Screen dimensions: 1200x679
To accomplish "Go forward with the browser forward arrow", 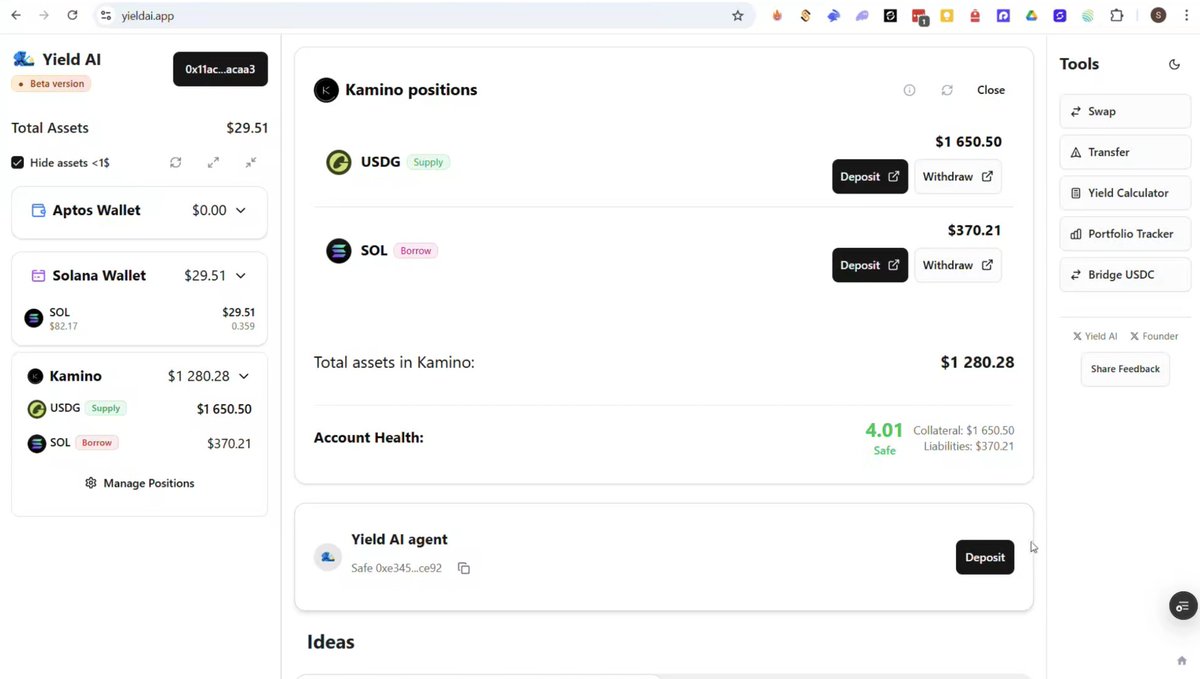I will (44, 16).
